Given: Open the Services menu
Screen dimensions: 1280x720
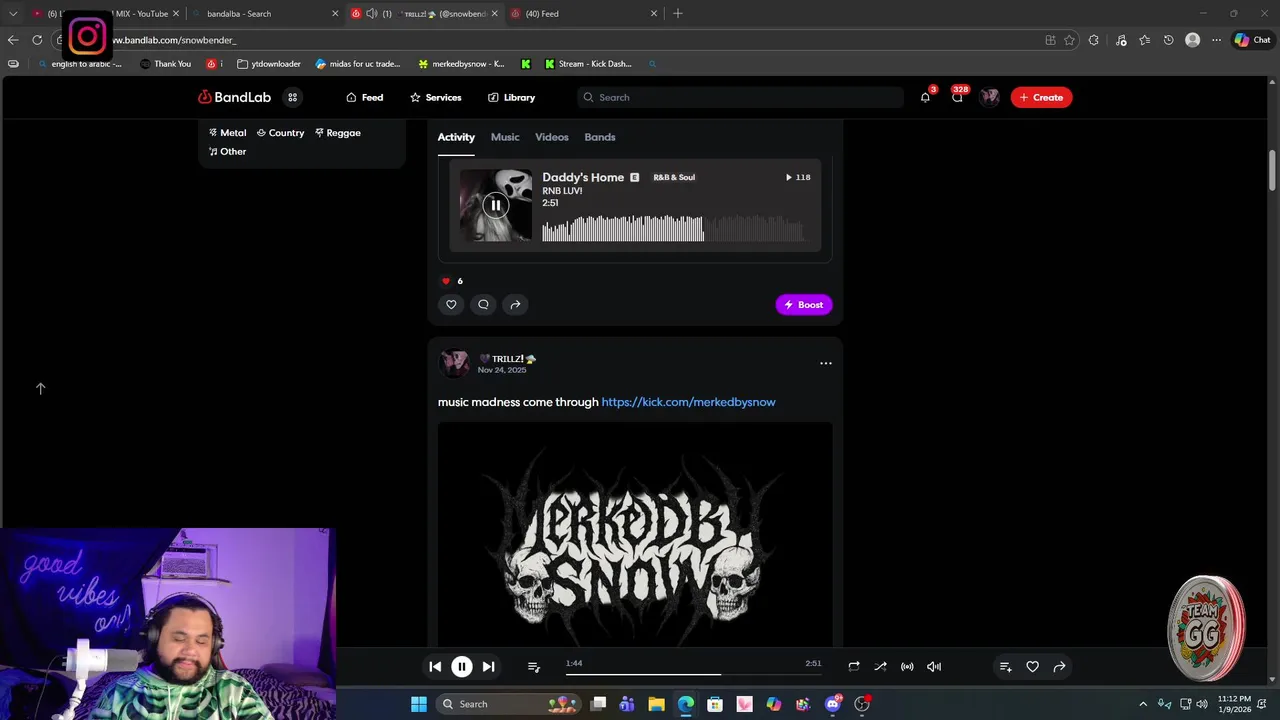Looking at the screenshot, I should (435, 97).
